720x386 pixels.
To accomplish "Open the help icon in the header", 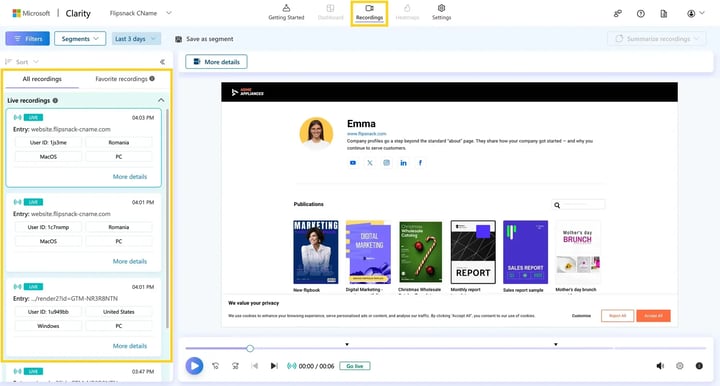I will coord(641,14).
